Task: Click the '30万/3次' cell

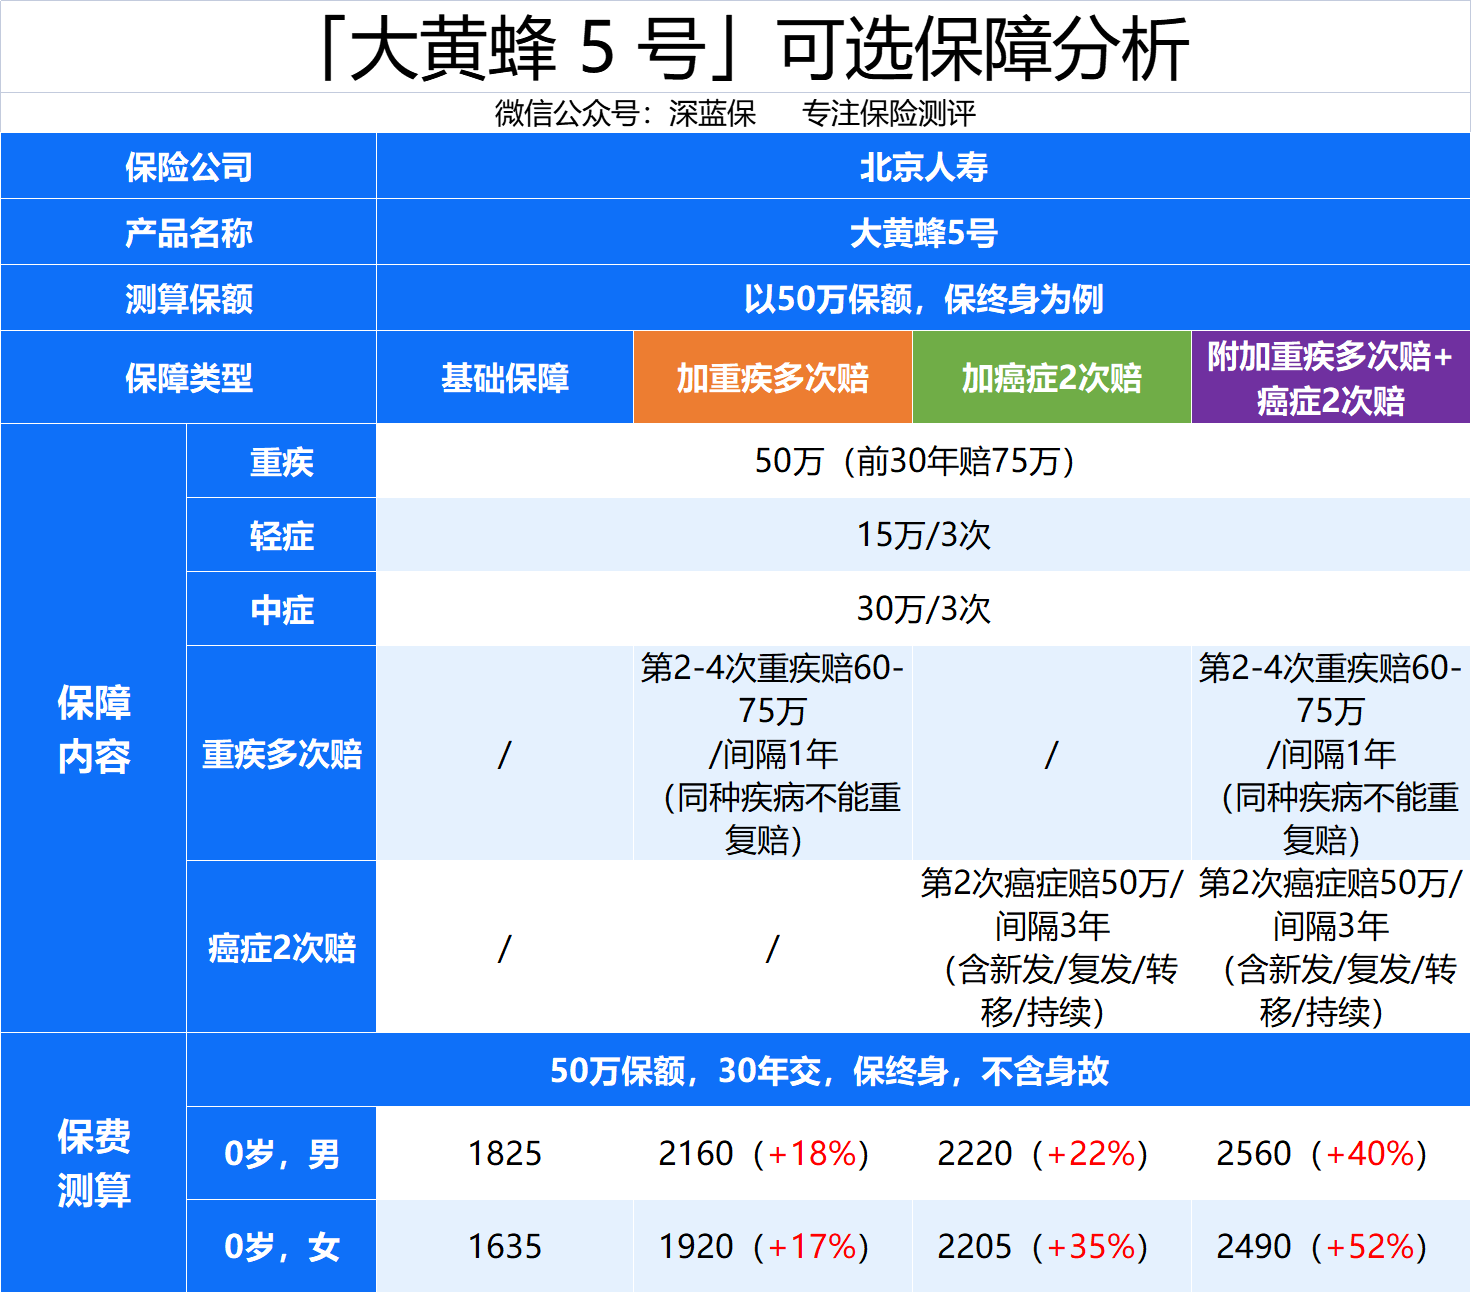Action: [923, 609]
